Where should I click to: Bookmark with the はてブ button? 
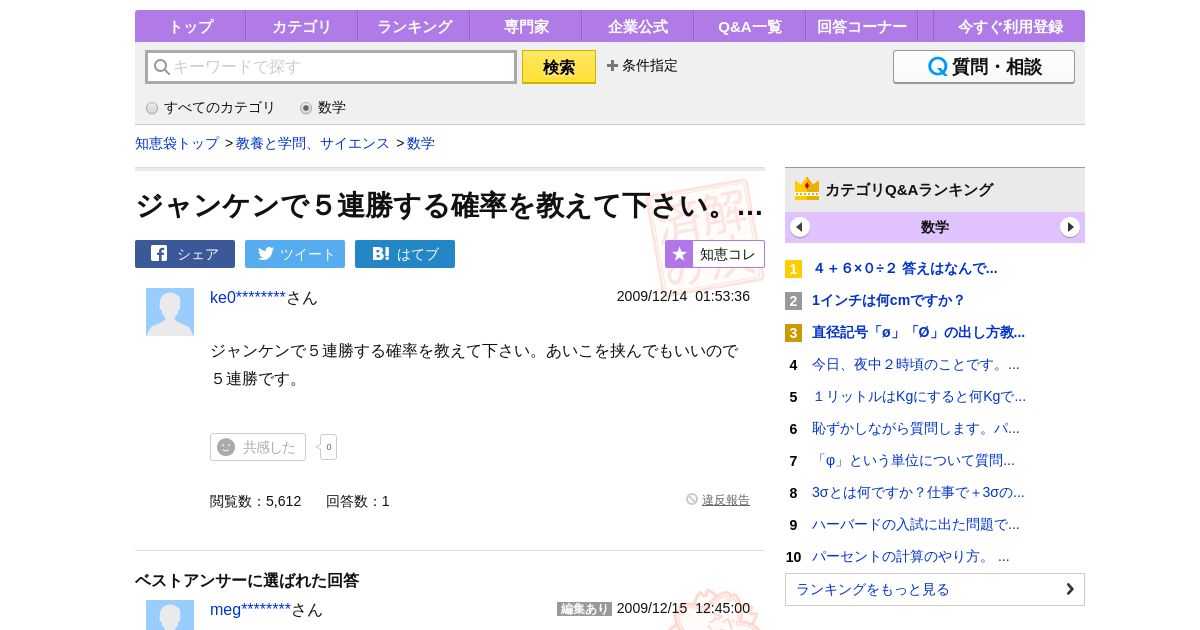pos(405,254)
